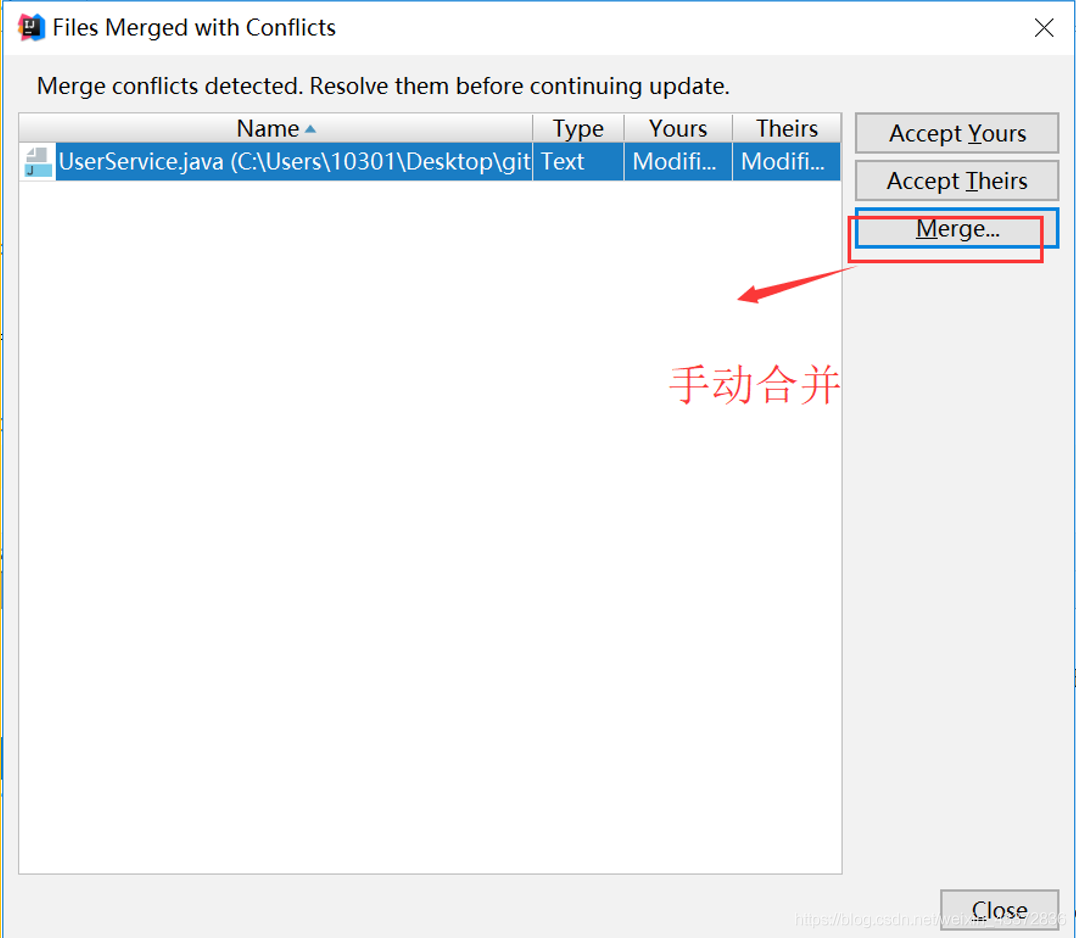Image resolution: width=1076 pixels, height=938 pixels.
Task: Click the Yours Modifi... cell
Action: tap(678, 162)
